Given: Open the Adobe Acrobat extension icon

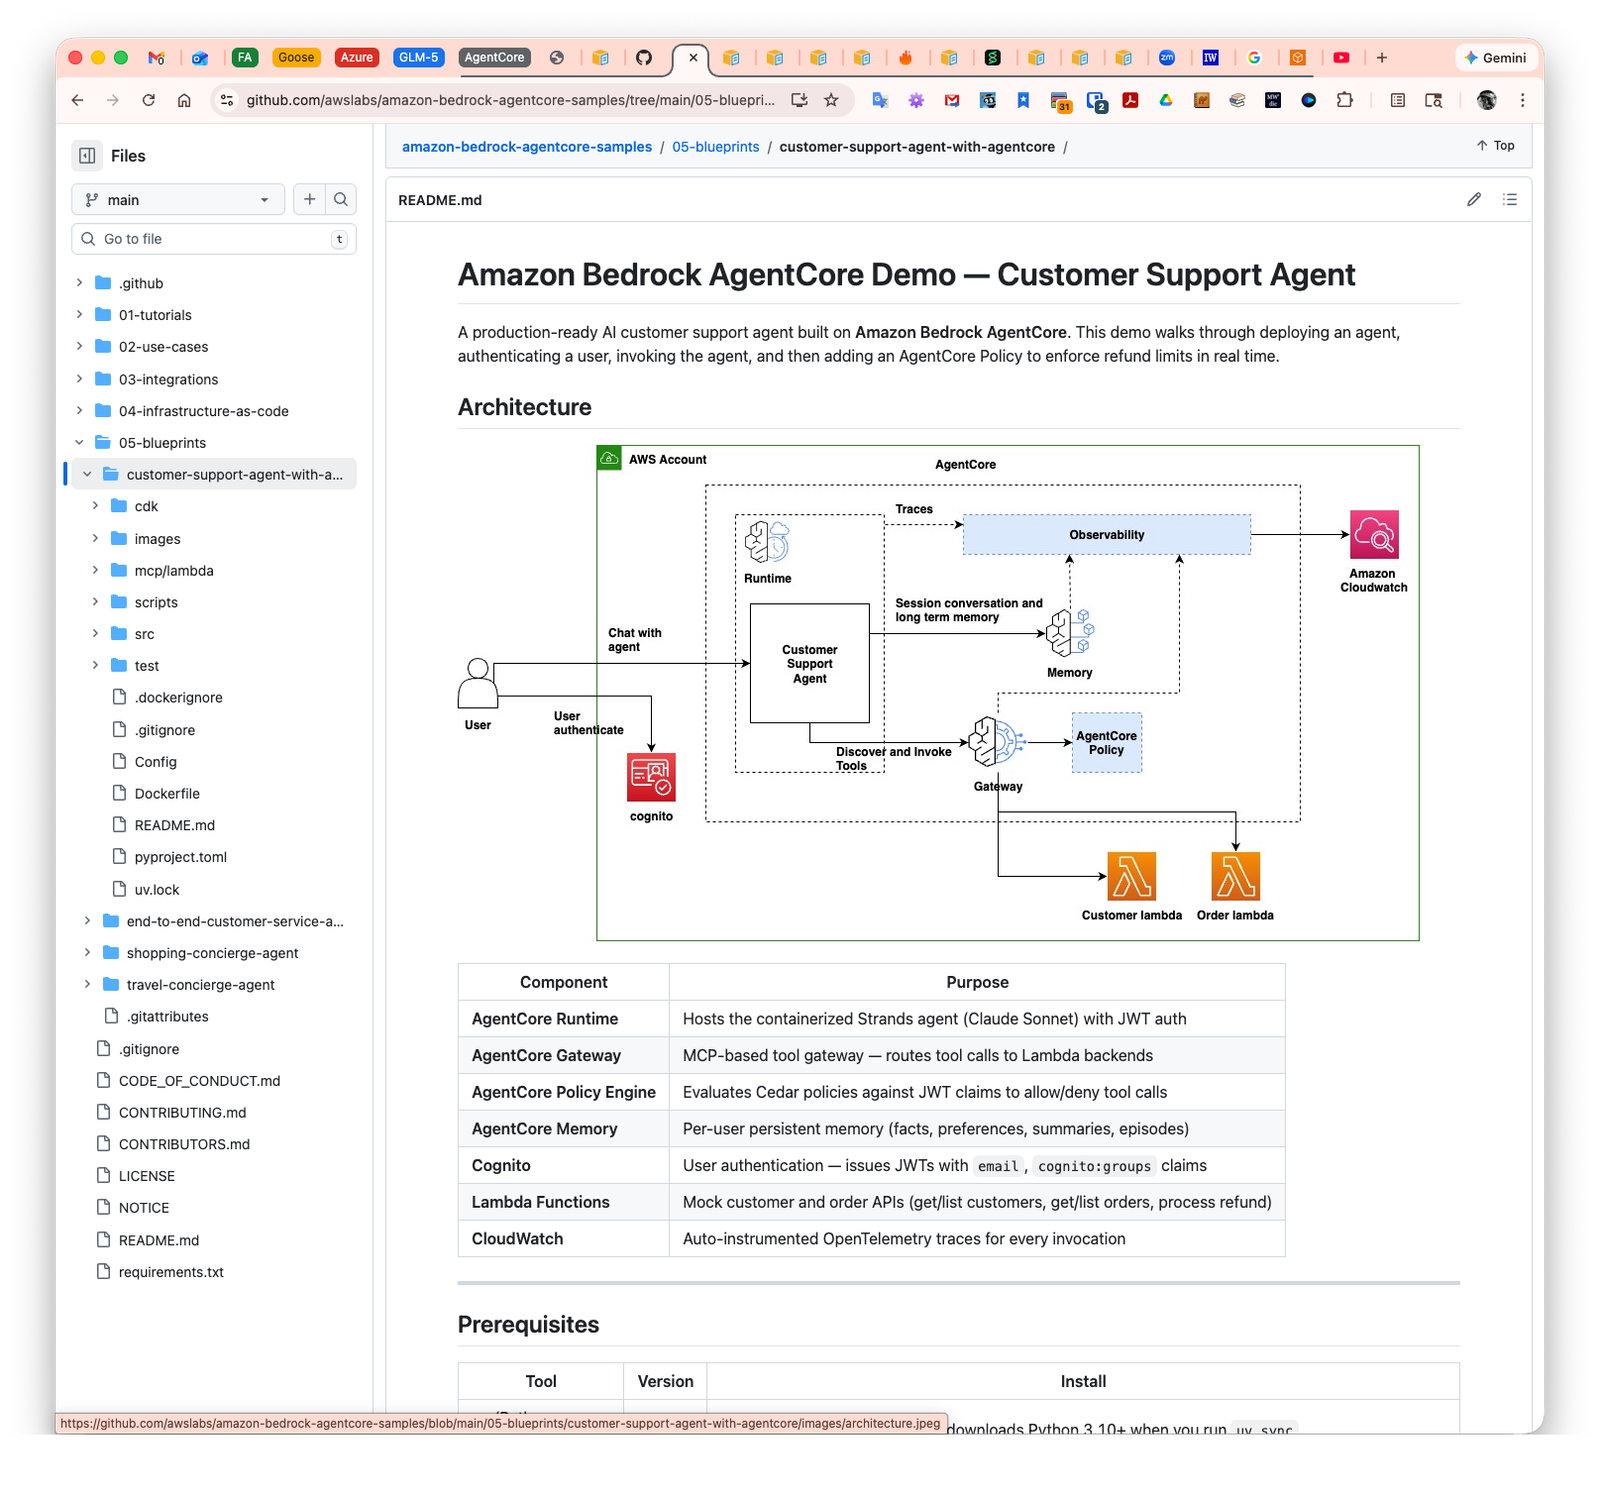Looking at the screenshot, I should 1129,100.
